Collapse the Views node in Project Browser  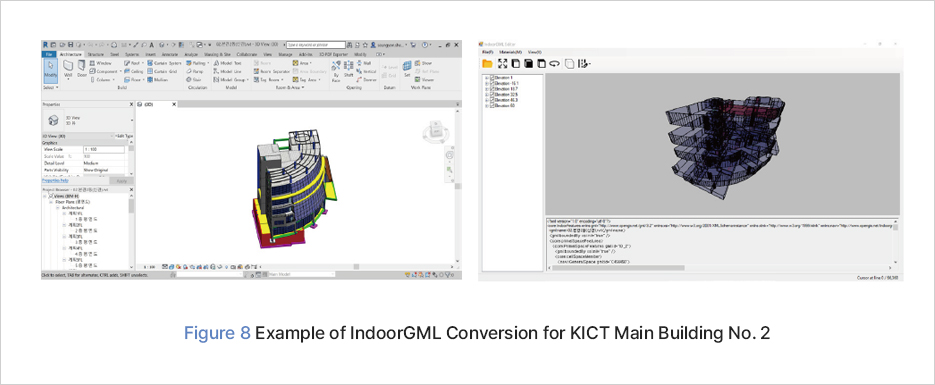(45, 195)
